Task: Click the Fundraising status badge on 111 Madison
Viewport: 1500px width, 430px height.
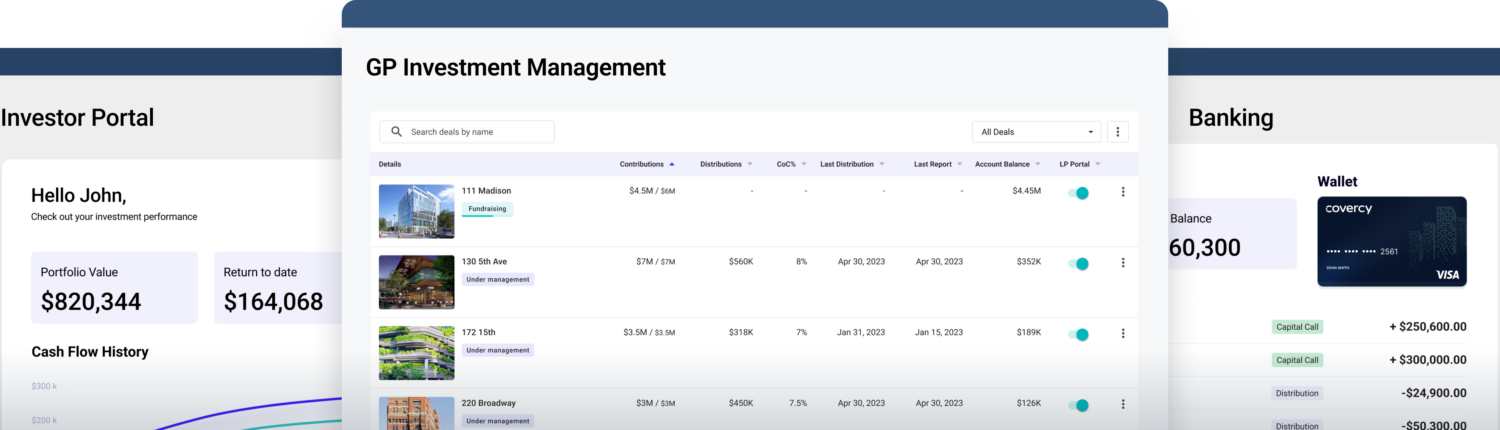Action: (x=487, y=209)
